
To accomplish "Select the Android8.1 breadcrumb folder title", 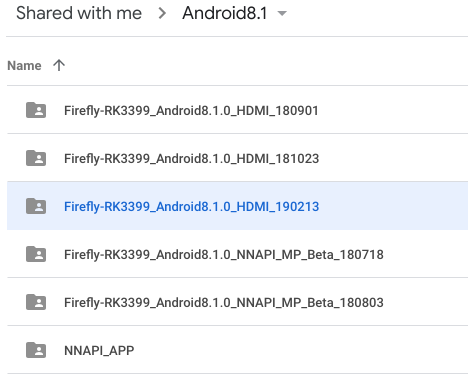I will tap(225, 13).
